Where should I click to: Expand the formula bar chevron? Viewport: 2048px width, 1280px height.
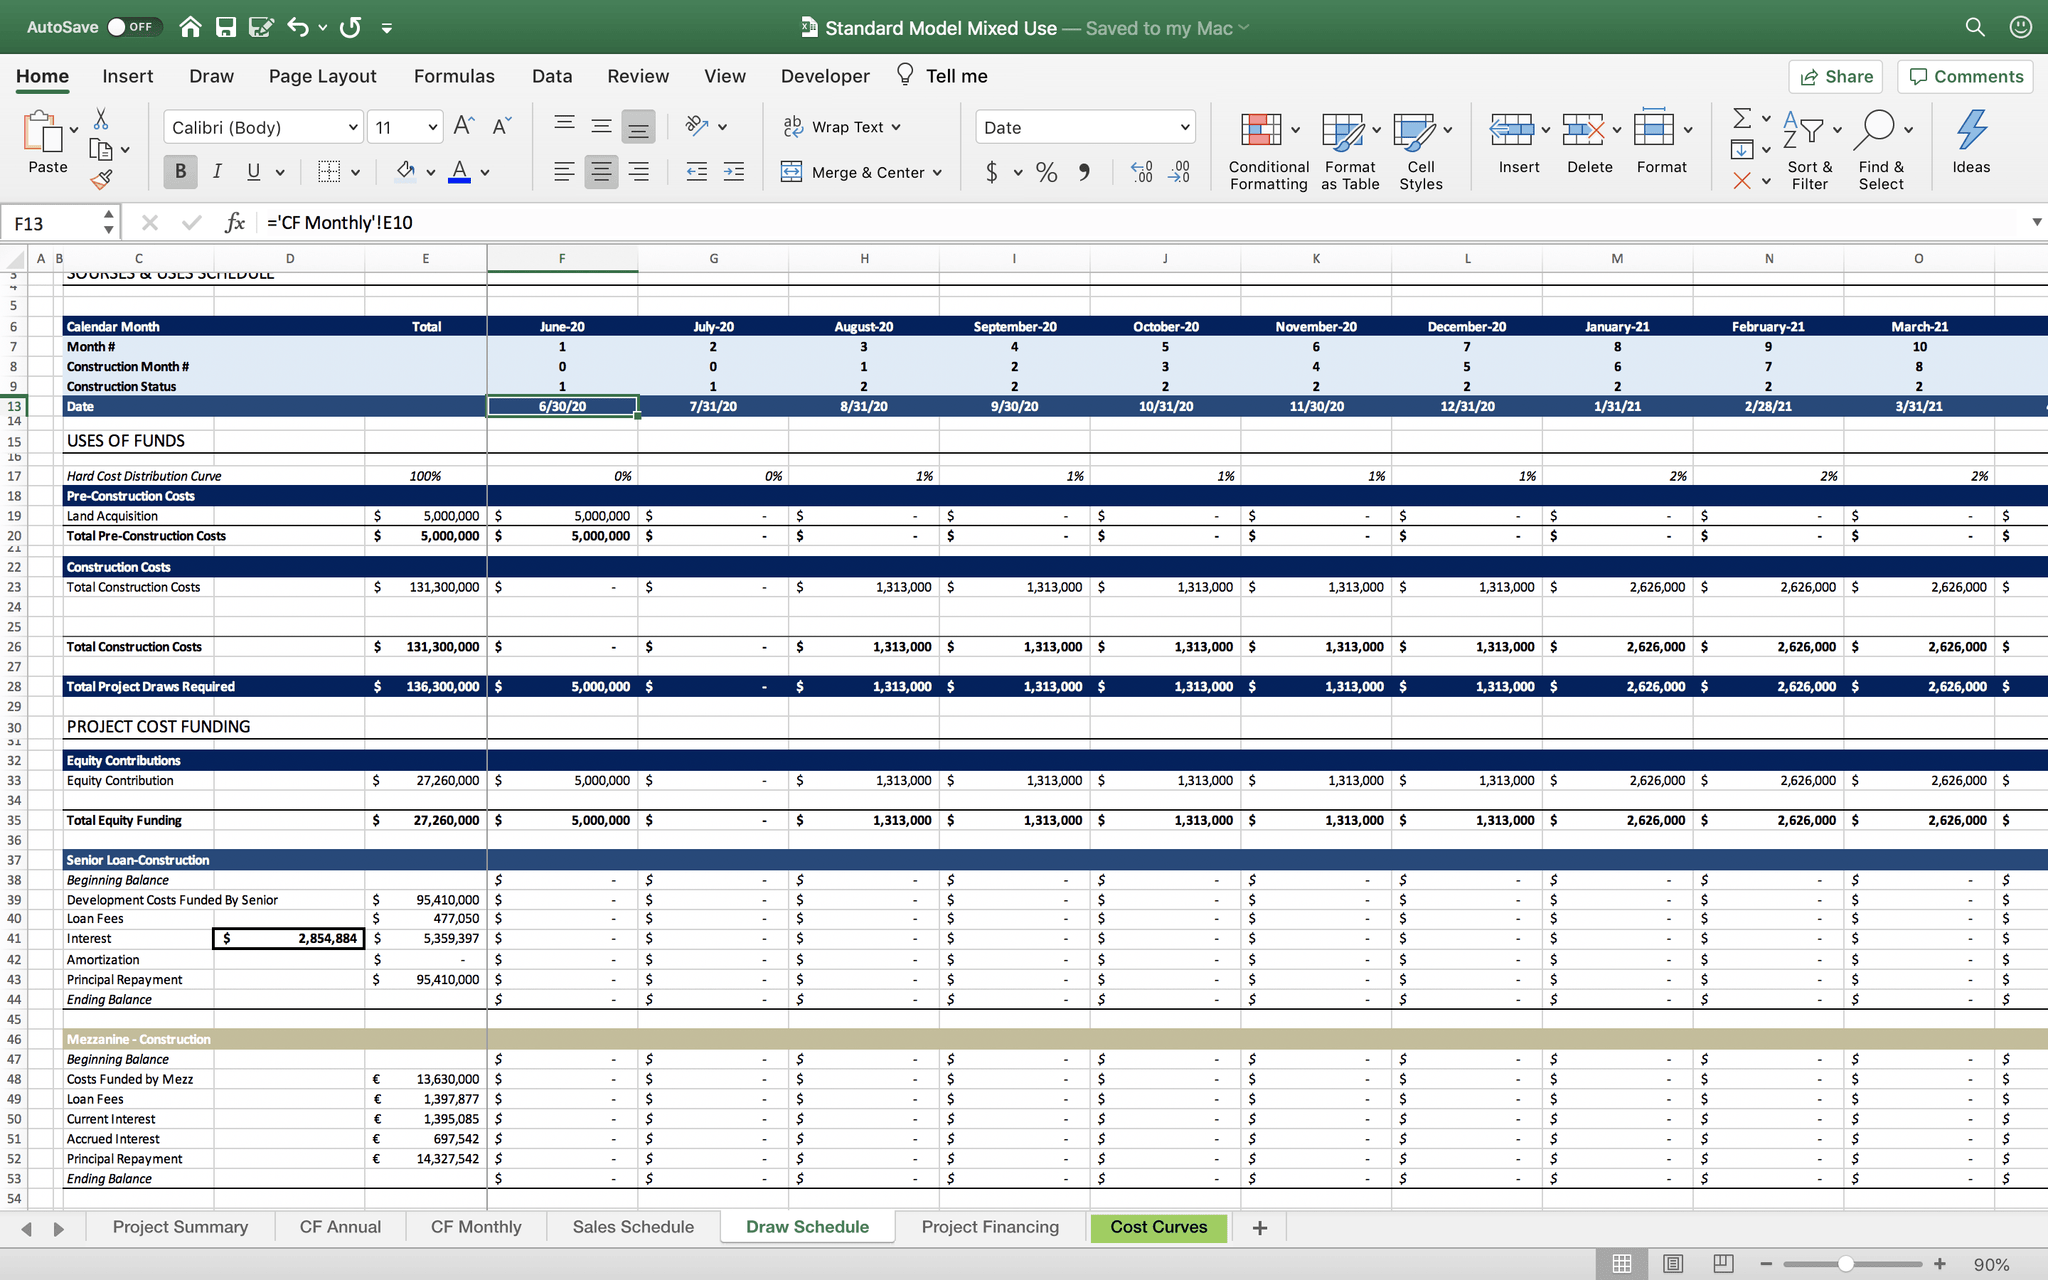click(2037, 222)
